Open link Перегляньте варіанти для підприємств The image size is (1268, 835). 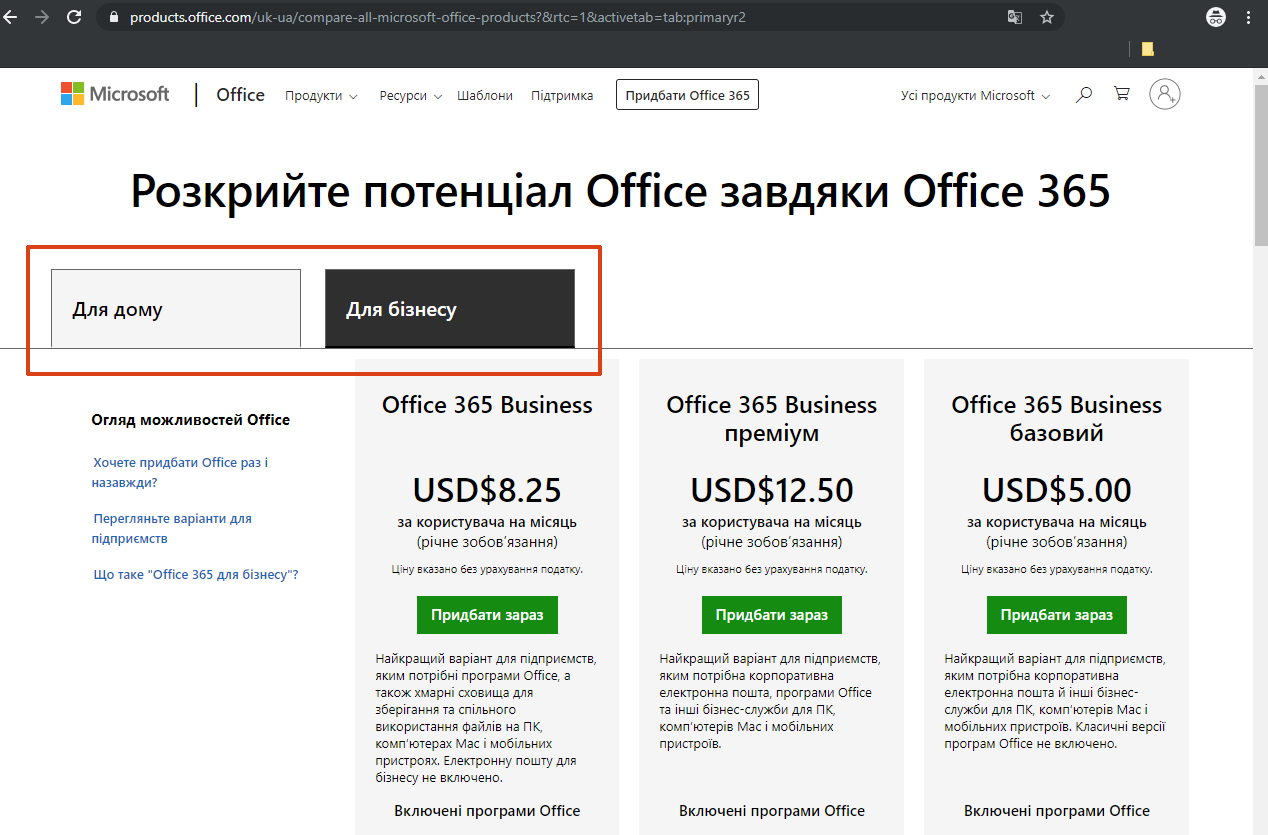click(172, 529)
